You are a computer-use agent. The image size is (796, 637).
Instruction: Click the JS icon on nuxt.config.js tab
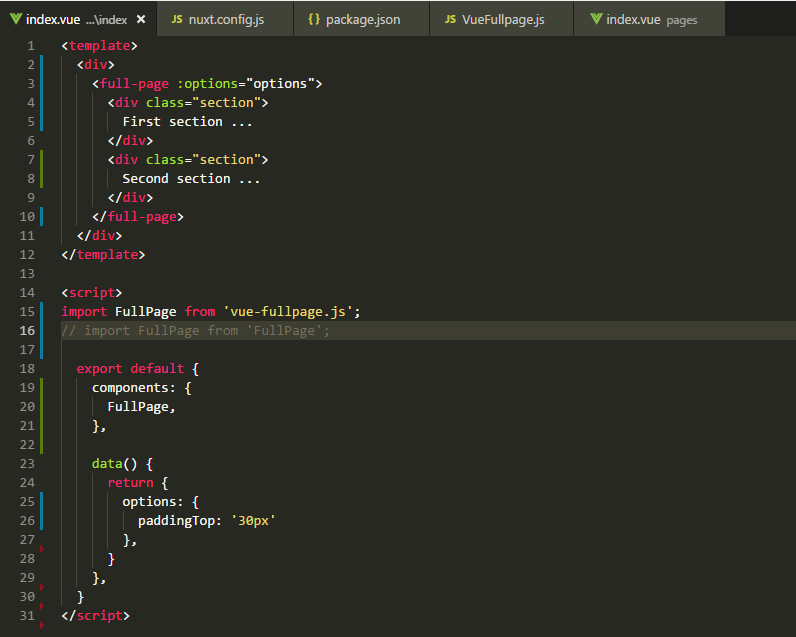tap(177, 19)
